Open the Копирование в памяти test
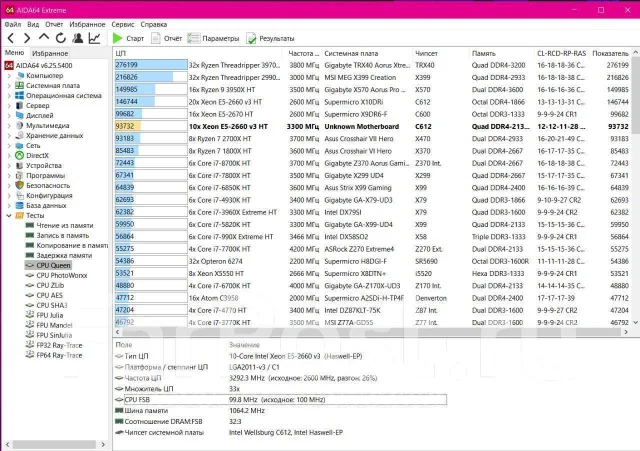 (x=67, y=245)
